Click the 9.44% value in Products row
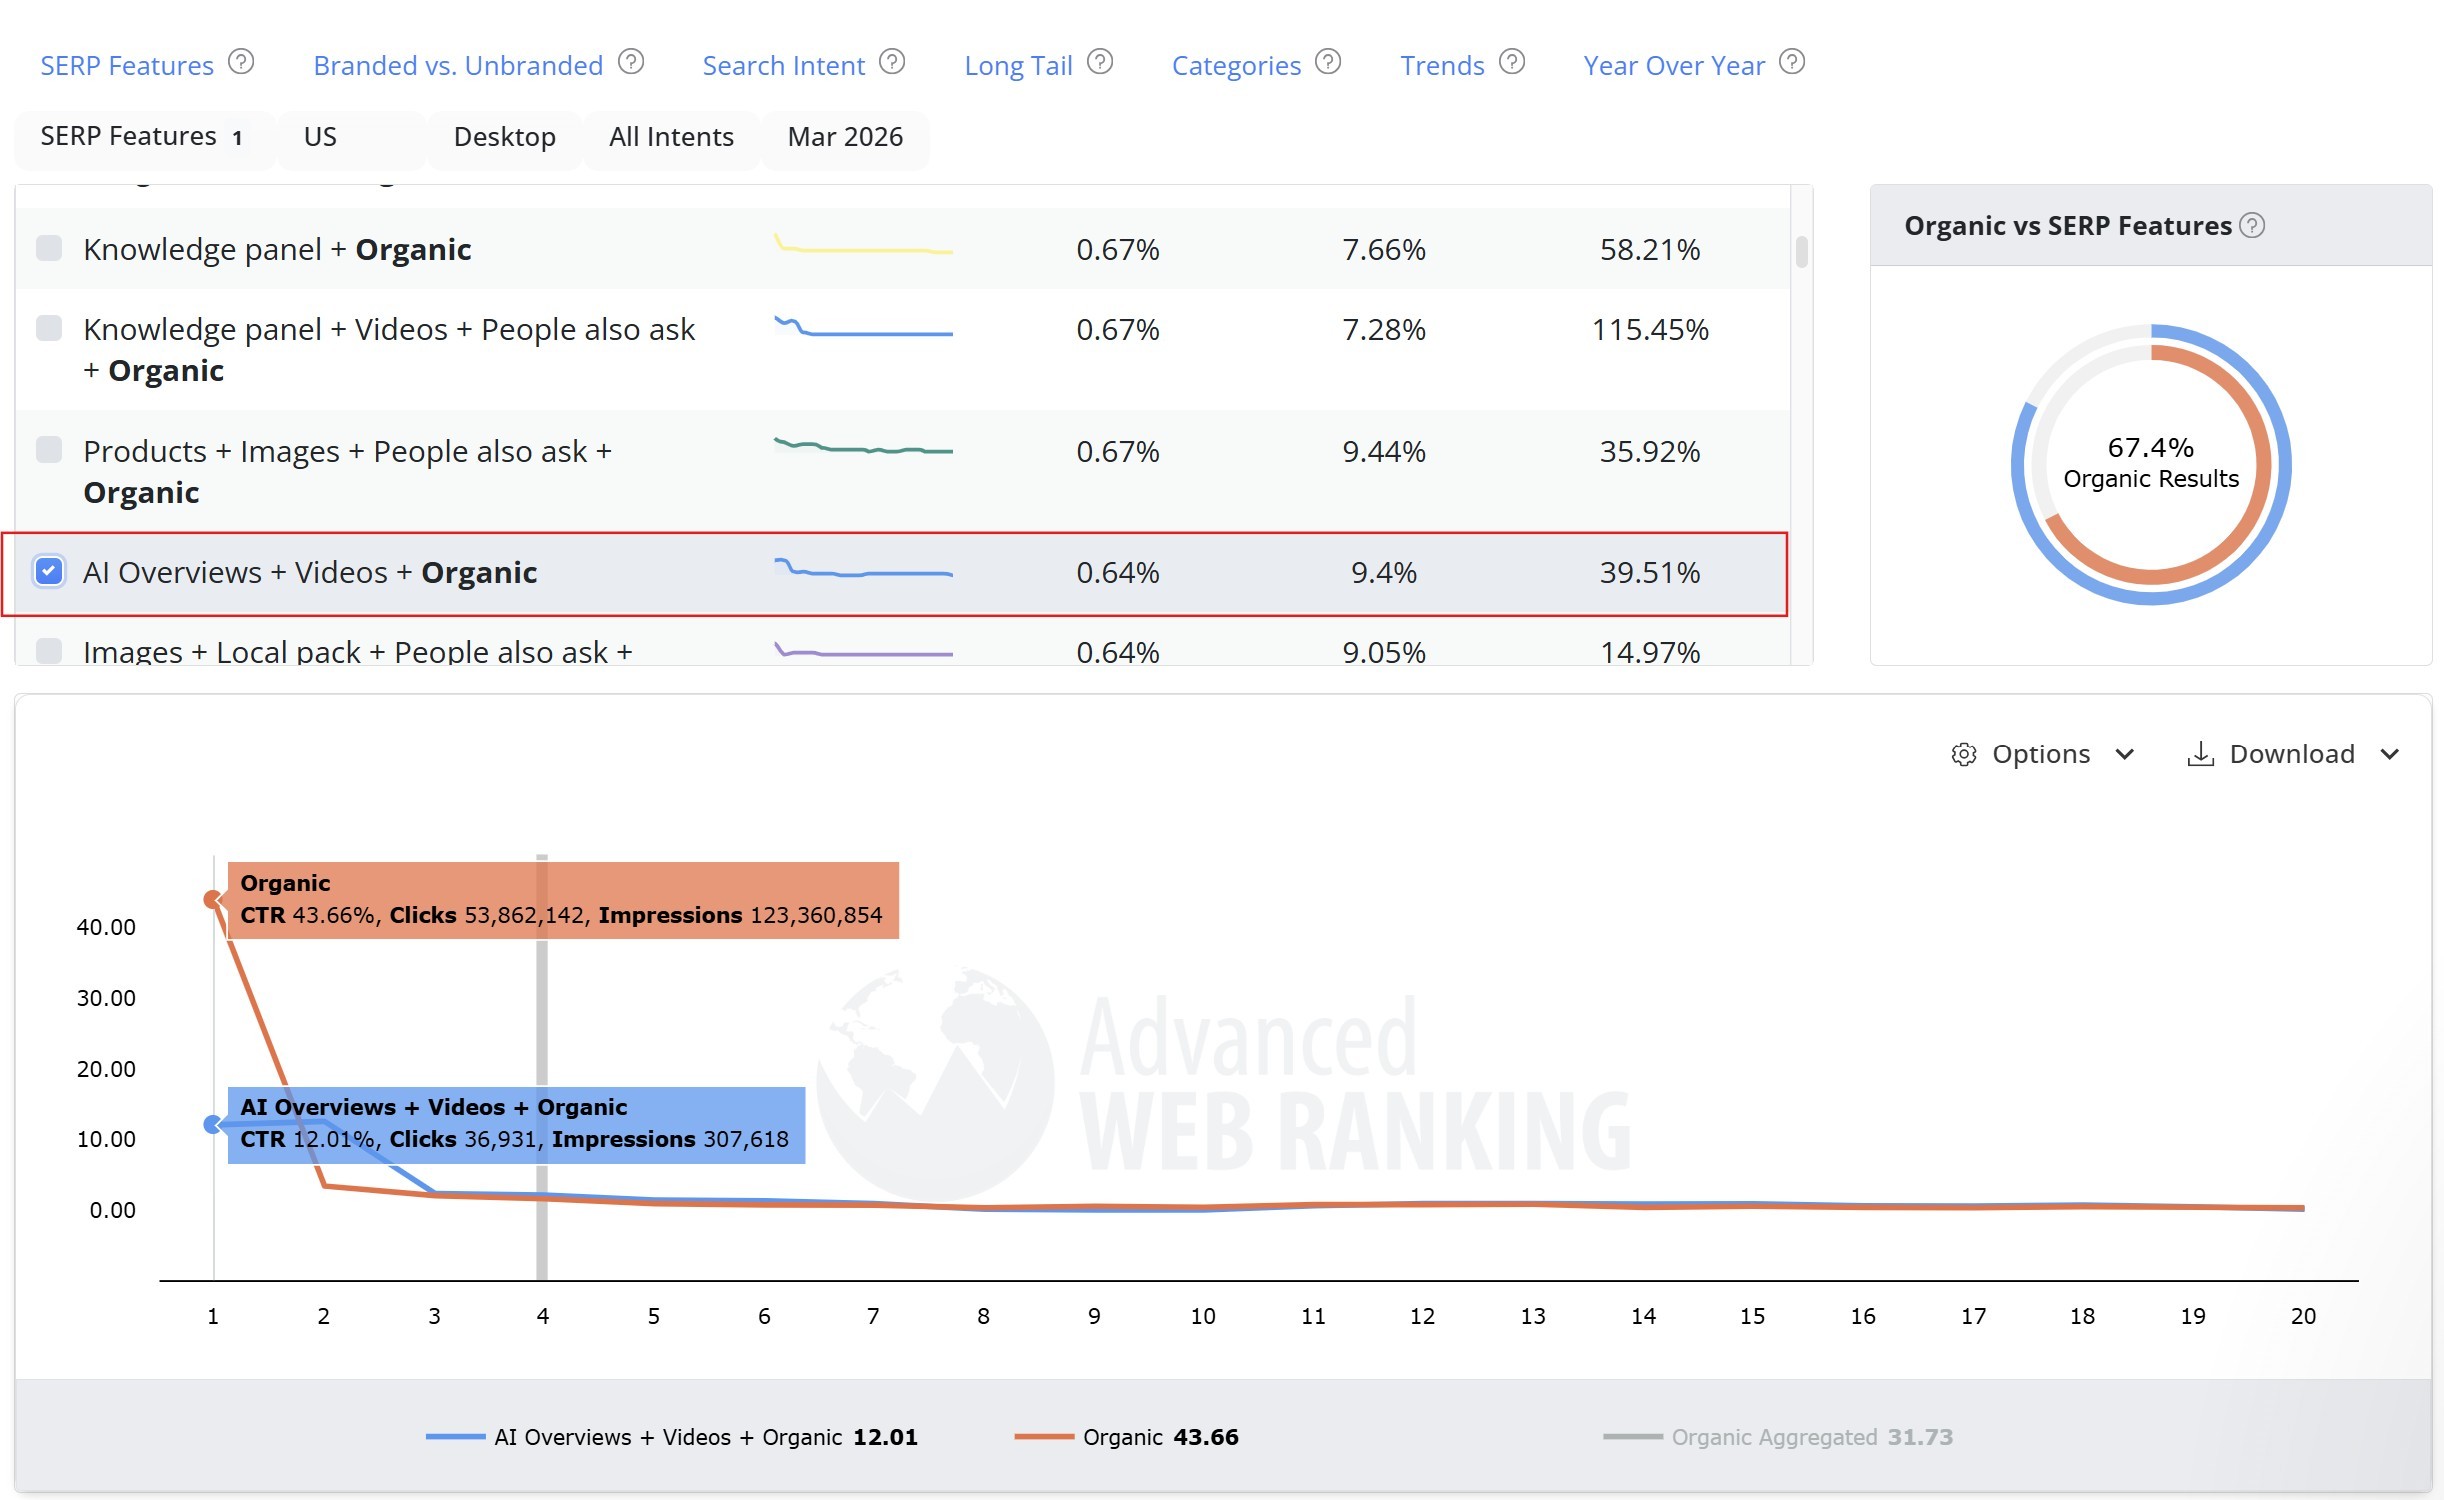This screenshot has width=2444, height=1500. pyautogui.click(x=1383, y=451)
